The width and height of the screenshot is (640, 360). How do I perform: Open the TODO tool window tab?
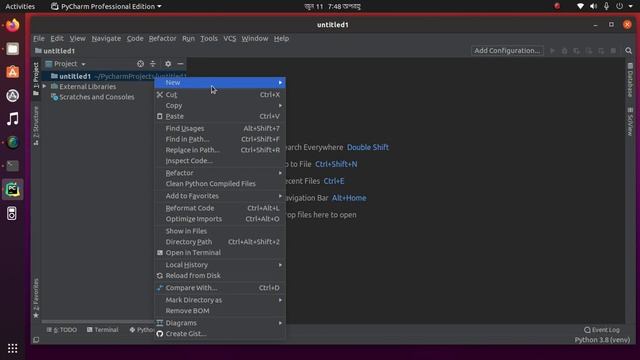pos(62,330)
